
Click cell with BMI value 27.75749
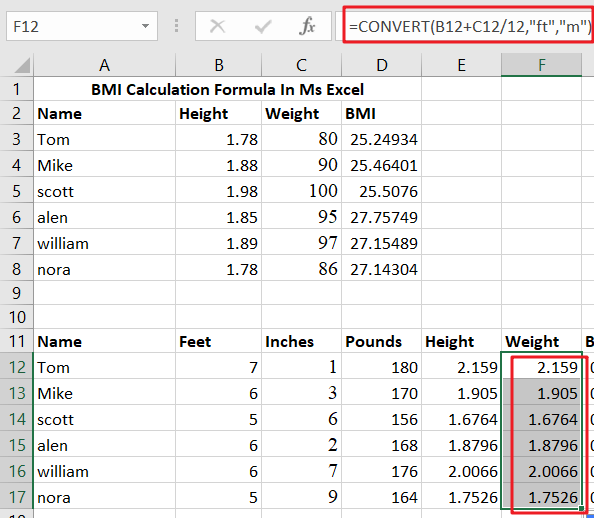[x=381, y=217]
